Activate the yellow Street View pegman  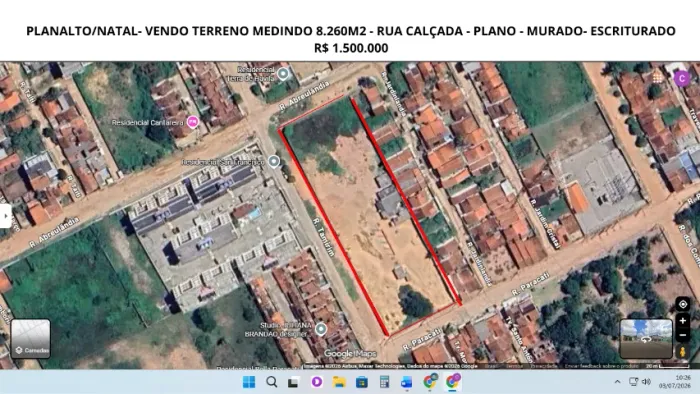[683, 352]
